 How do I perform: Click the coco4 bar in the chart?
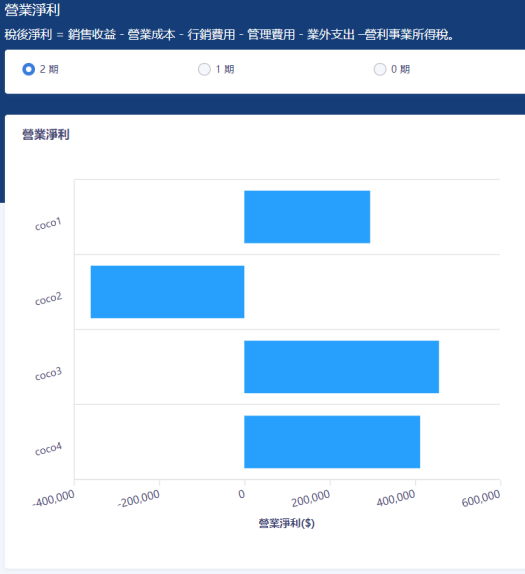pyautogui.click(x=332, y=442)
